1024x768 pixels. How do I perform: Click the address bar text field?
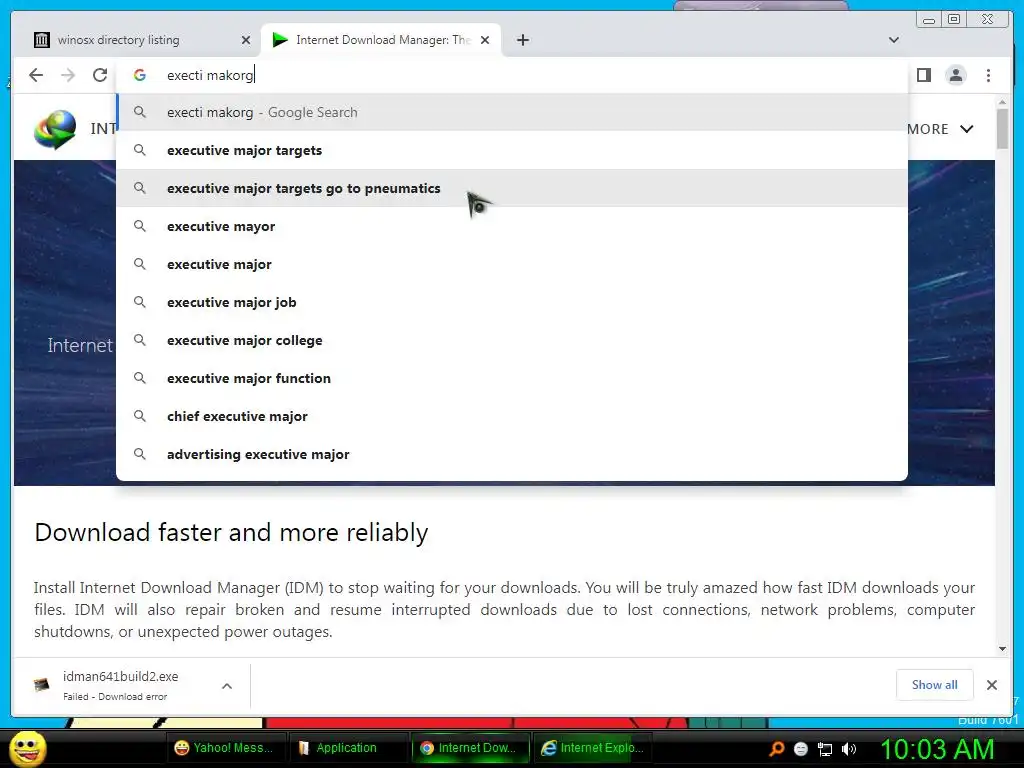[511, 75]
